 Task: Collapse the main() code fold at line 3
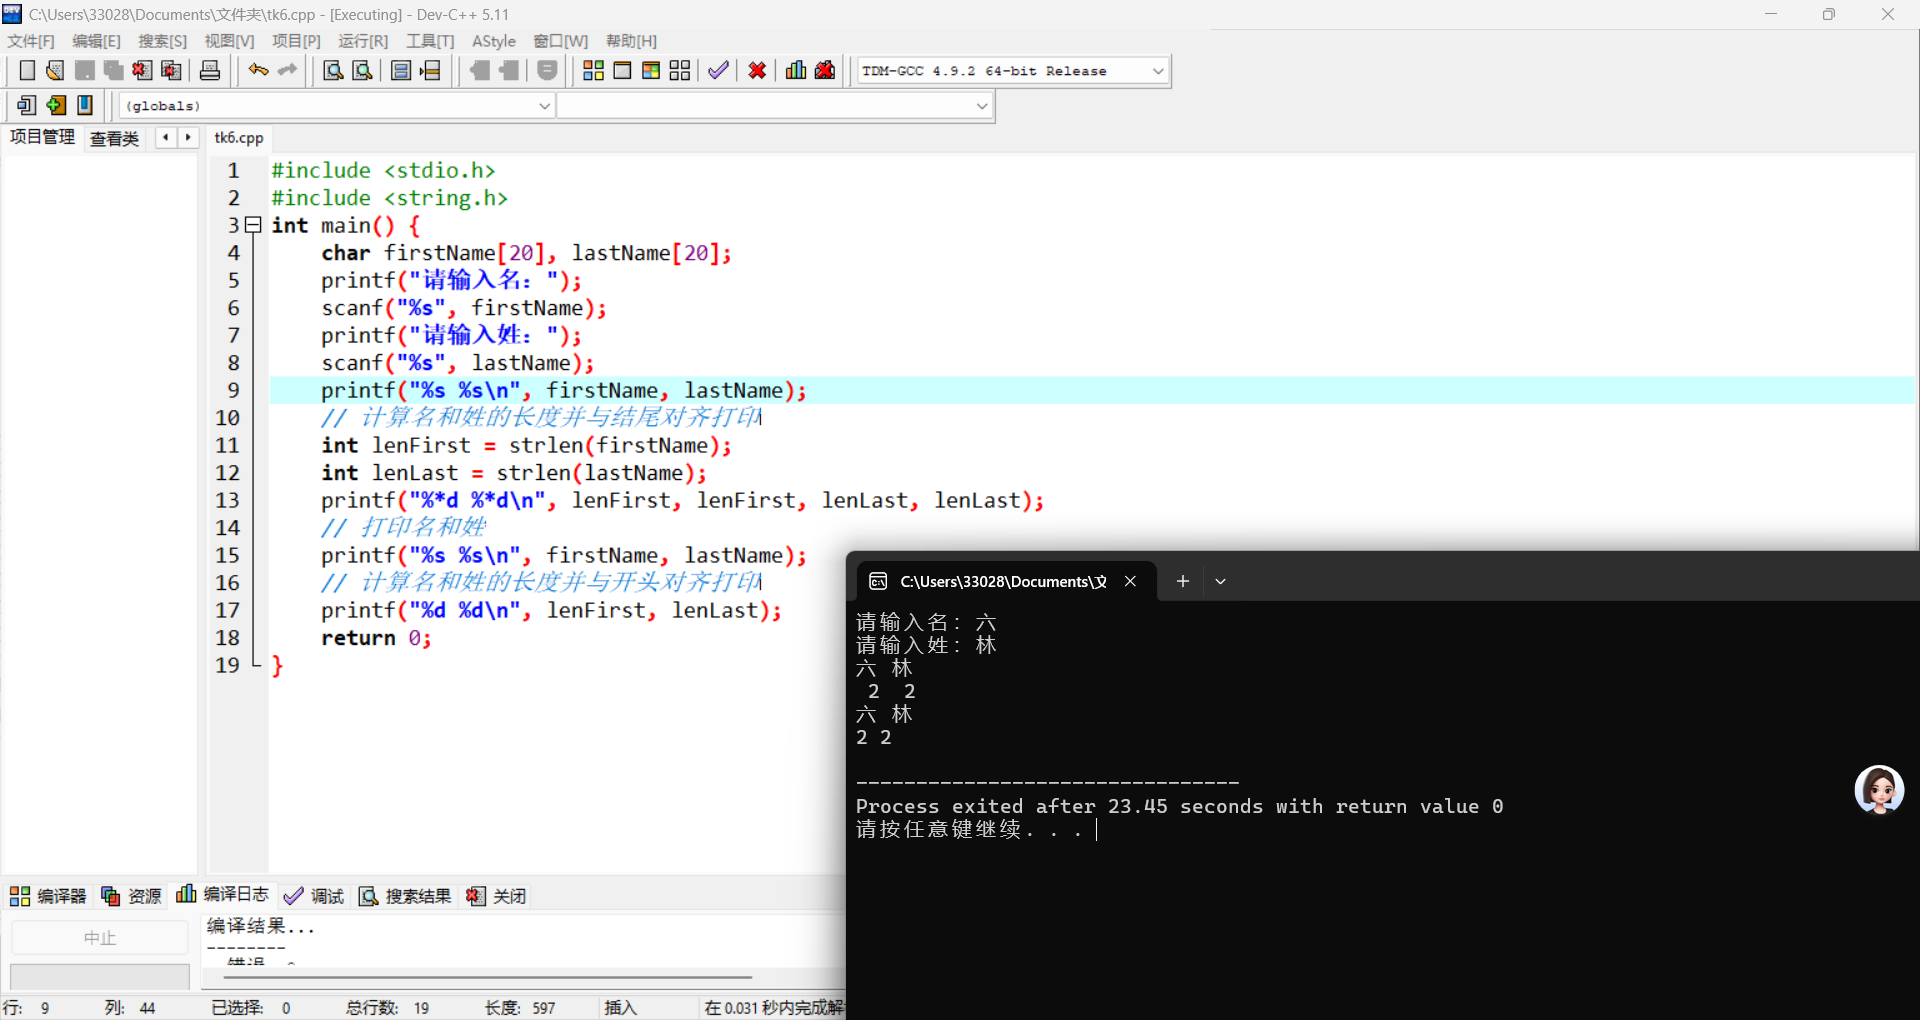[x=254, y=225]
